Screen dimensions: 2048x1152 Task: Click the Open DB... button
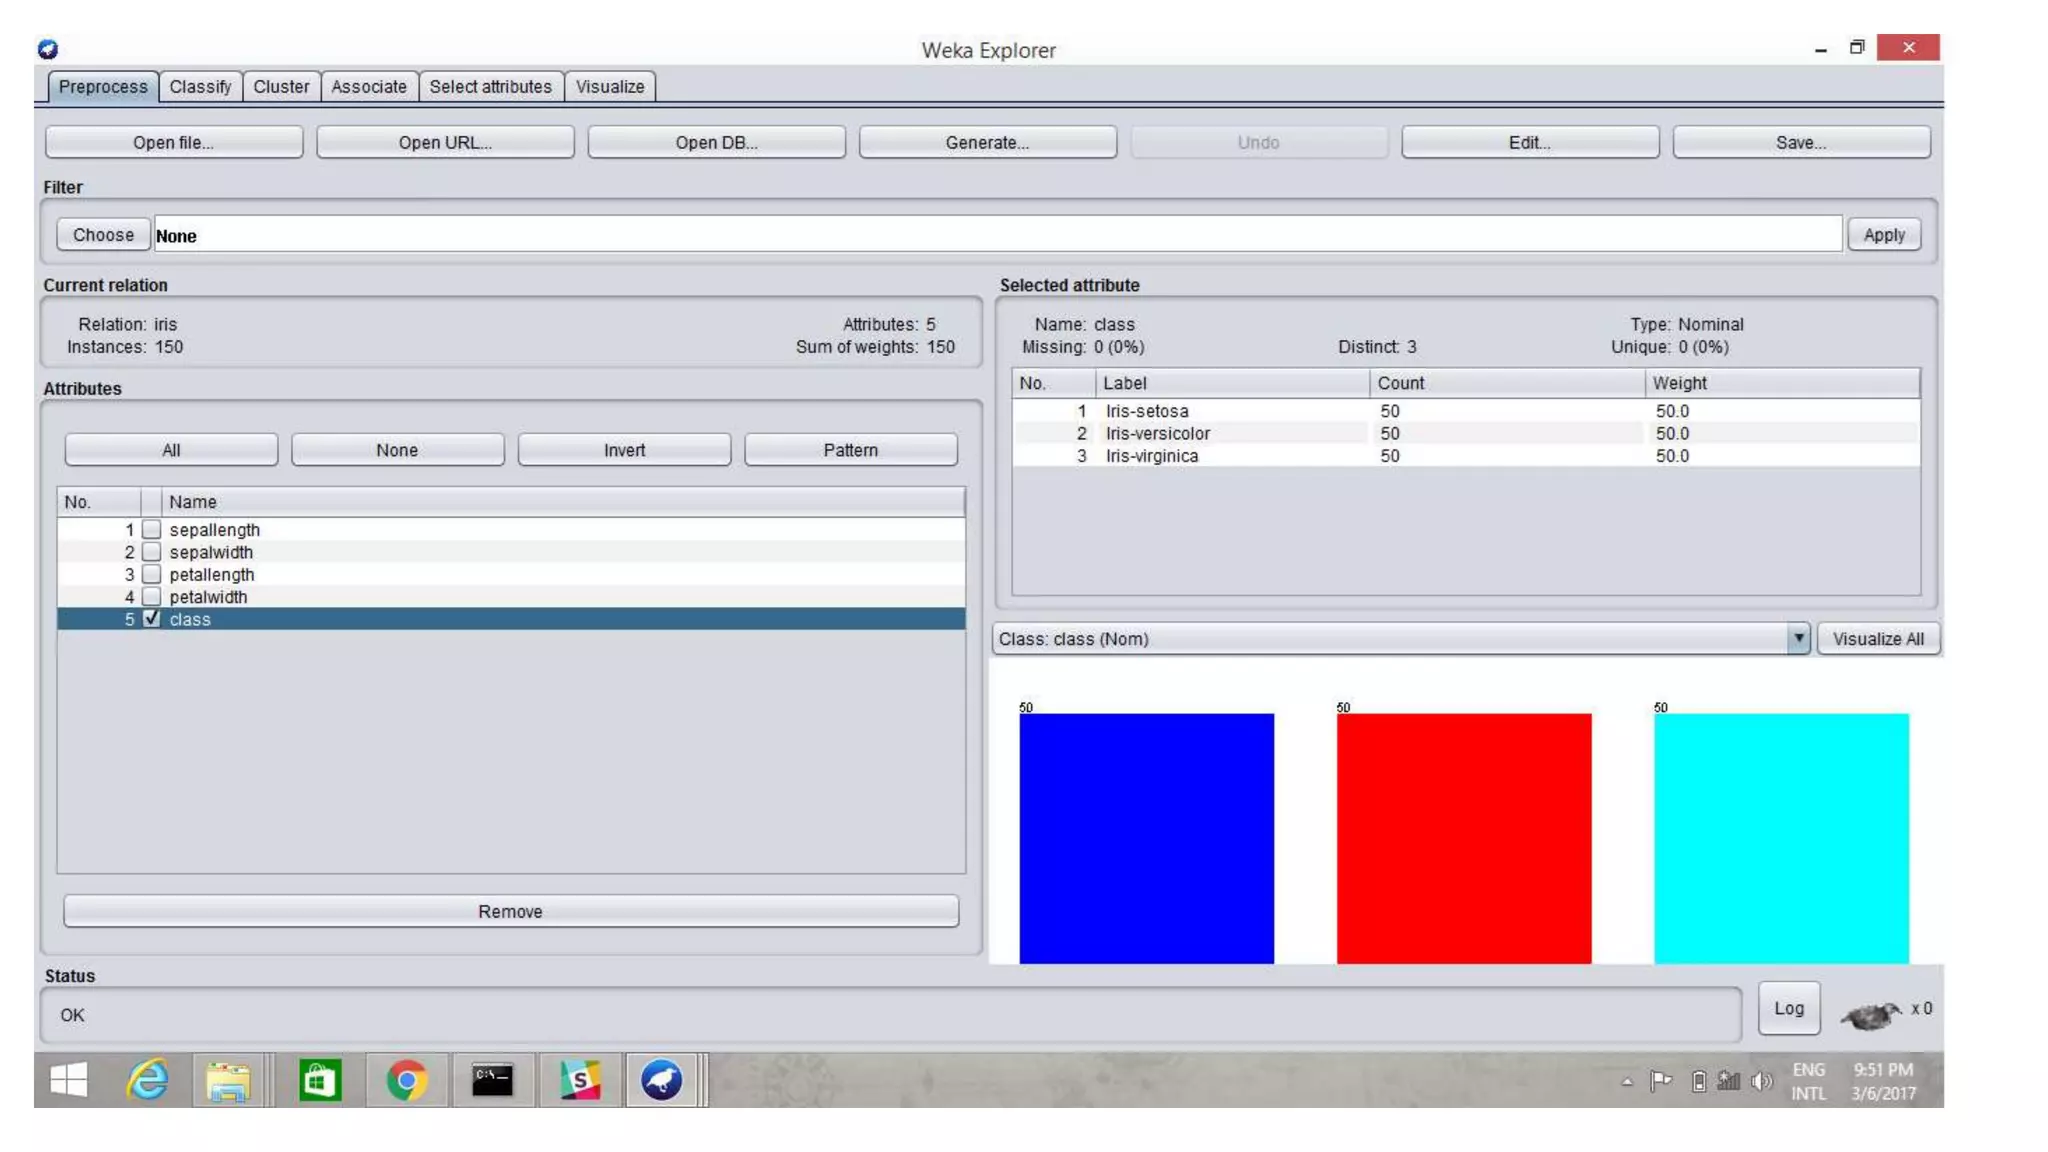[x=716, y=142]
